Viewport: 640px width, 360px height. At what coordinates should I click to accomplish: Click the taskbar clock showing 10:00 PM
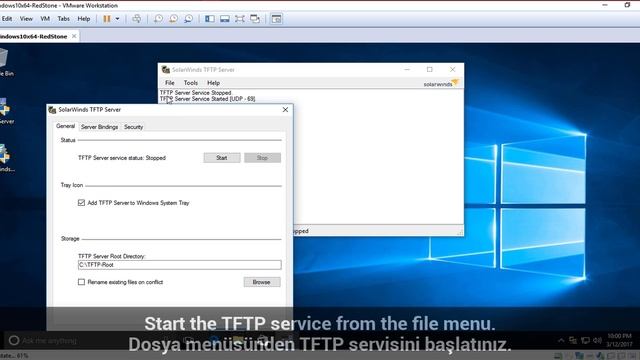[x=619, y=340]
